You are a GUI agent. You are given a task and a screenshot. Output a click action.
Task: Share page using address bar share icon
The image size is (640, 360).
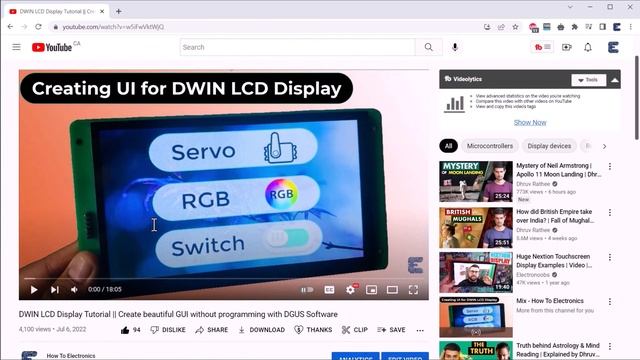point(501,27)
